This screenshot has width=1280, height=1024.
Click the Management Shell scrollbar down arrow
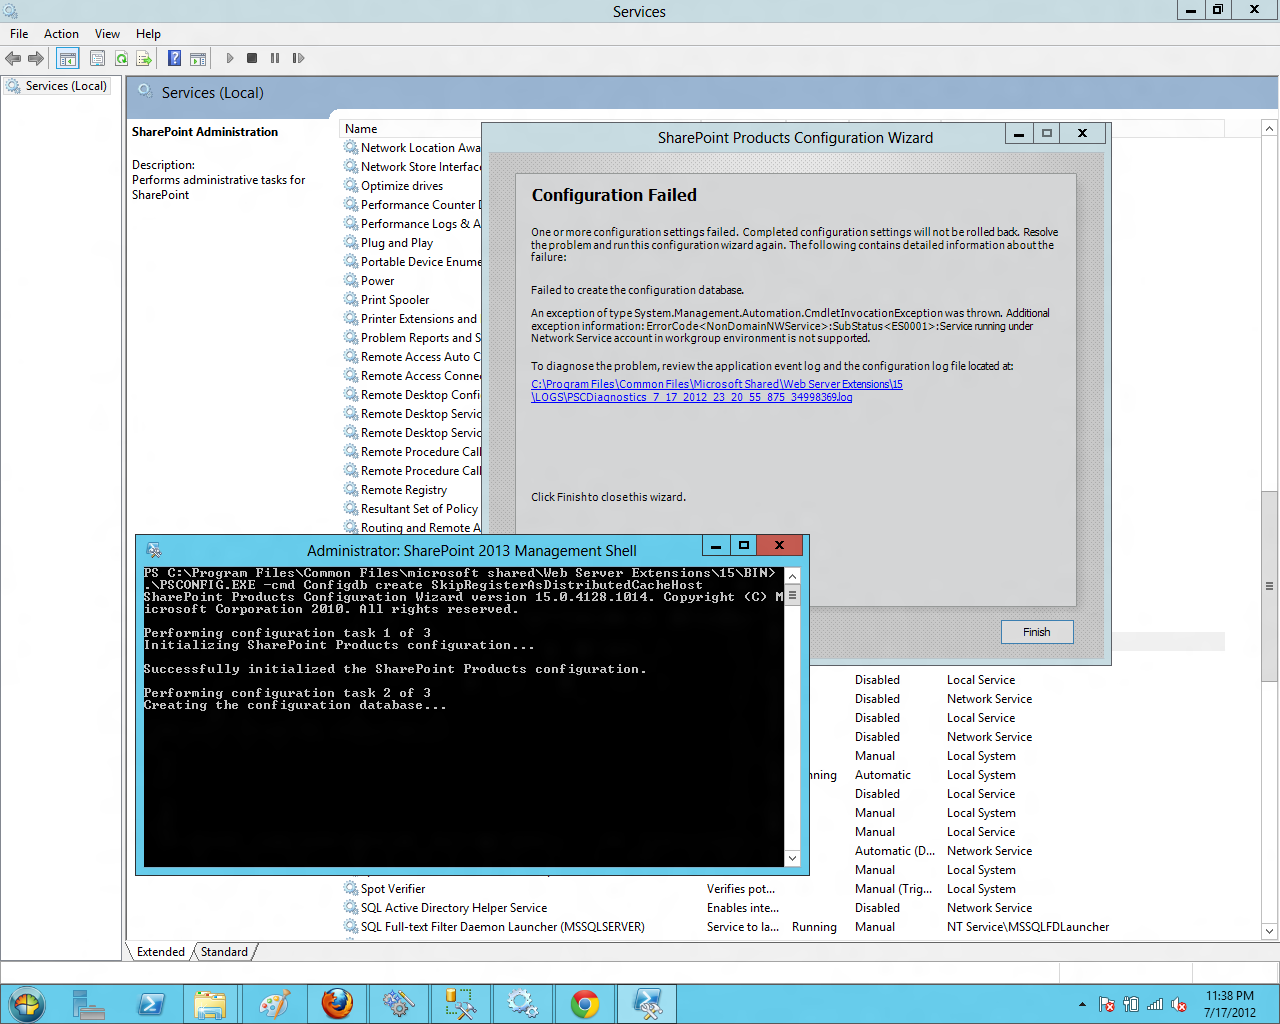coord(793,858)
